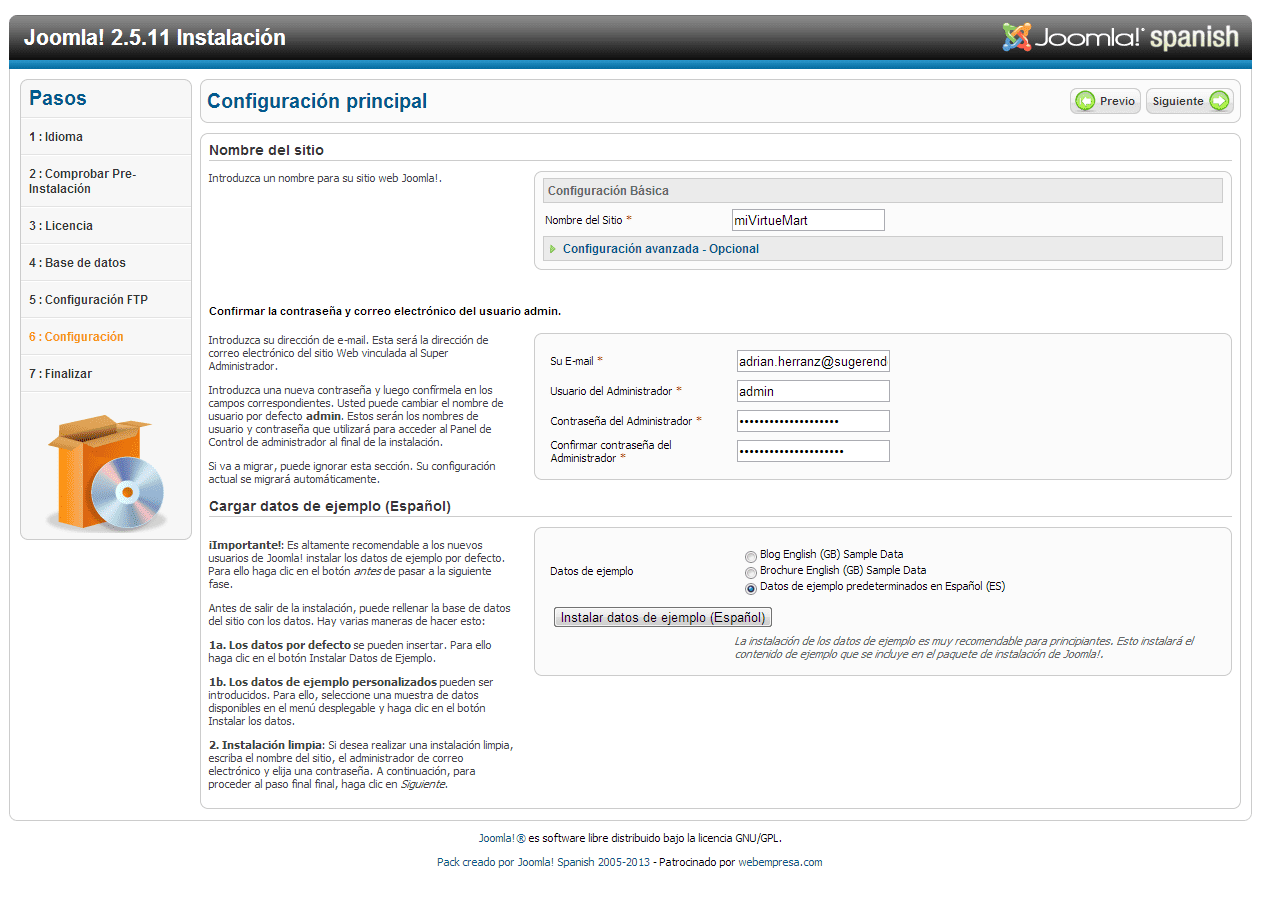Click the Pasos sidebar heading
This screenshot has height=899, width=1261.
coord(57,98)
